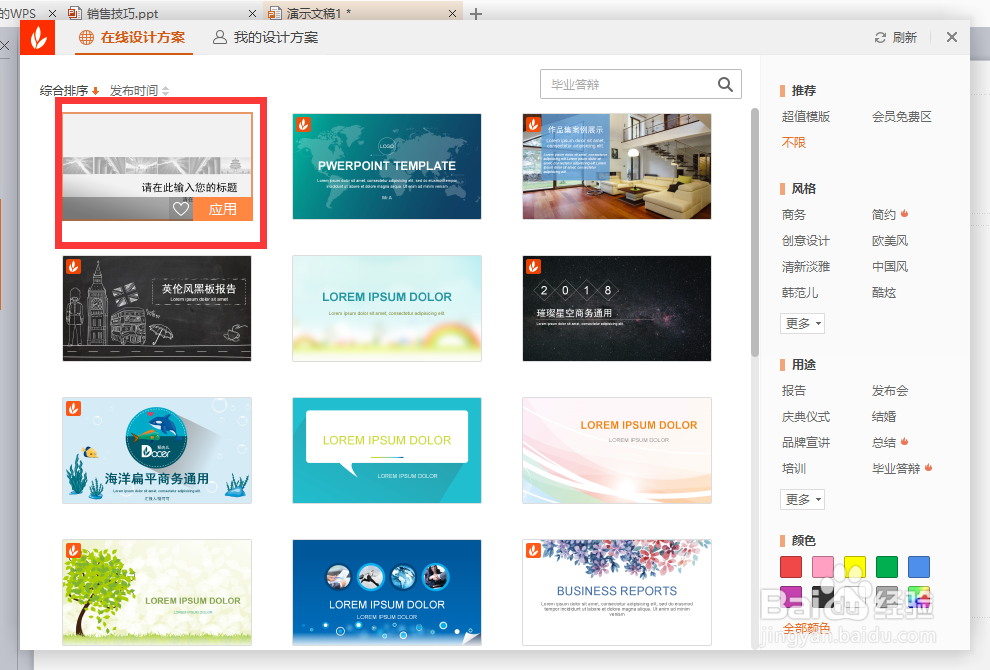Favorite the first template using the heart icon
The image size is (990, 670).
click(179, 209)
